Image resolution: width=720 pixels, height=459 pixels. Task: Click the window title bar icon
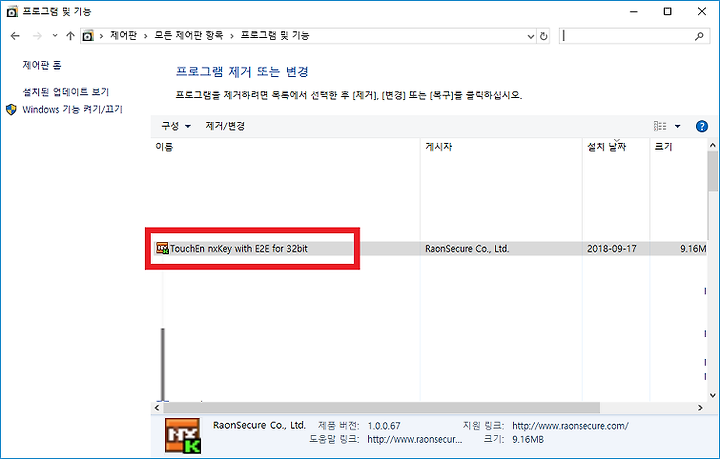(12, 11)
